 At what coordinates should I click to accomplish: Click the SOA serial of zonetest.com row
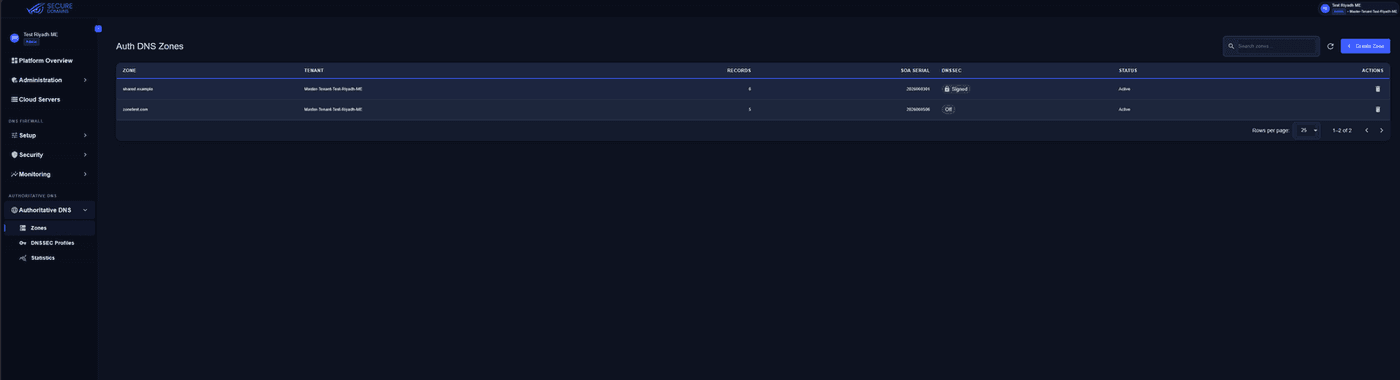click(x=918, y=109)
